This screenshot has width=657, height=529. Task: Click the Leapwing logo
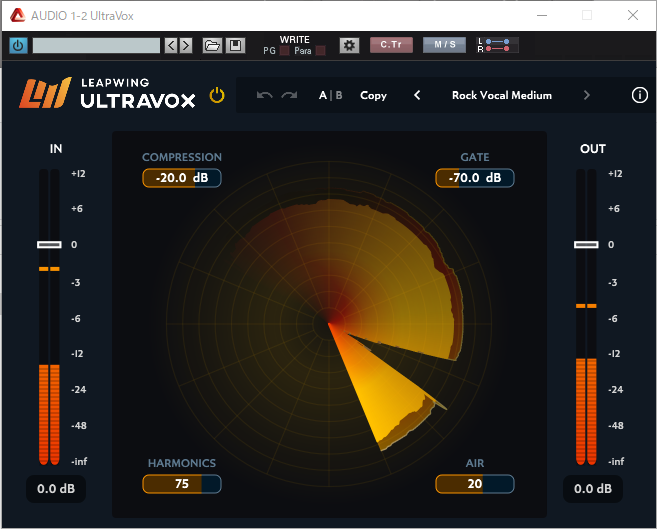[45, 93]
